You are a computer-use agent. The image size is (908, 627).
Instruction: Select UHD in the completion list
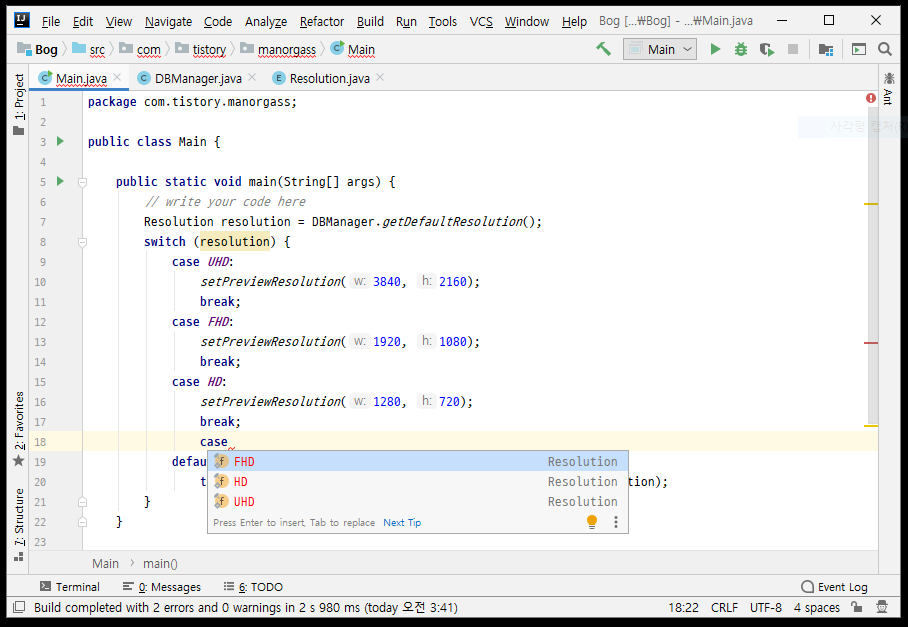tap(418, 501)
